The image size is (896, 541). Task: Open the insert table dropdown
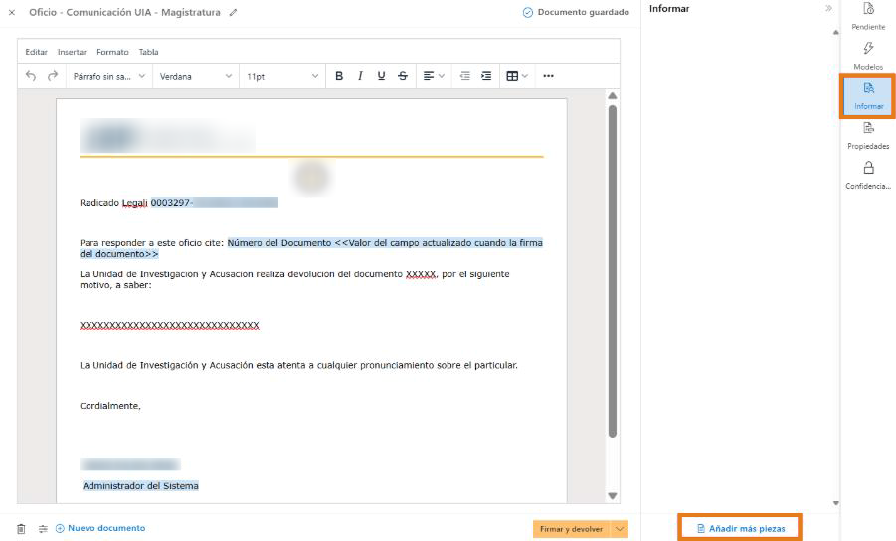517,76
